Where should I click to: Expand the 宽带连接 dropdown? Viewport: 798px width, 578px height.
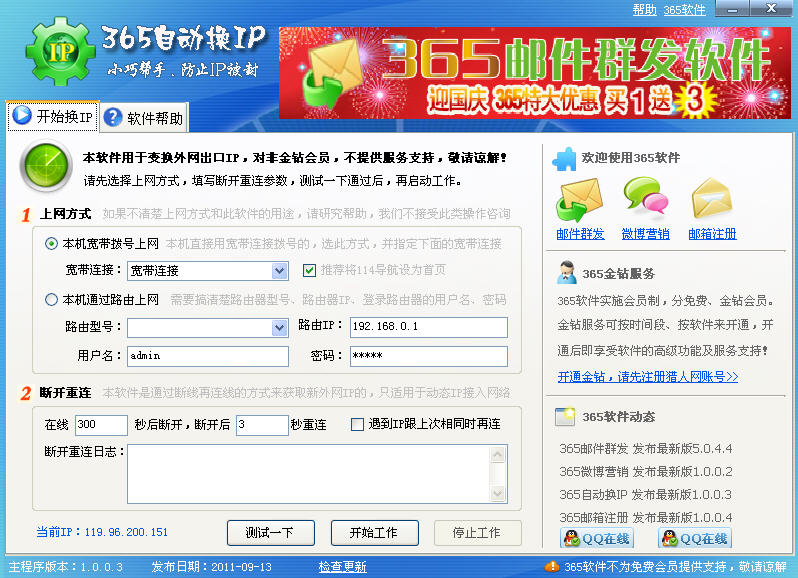pyautogui.click(x=280, y=271)
